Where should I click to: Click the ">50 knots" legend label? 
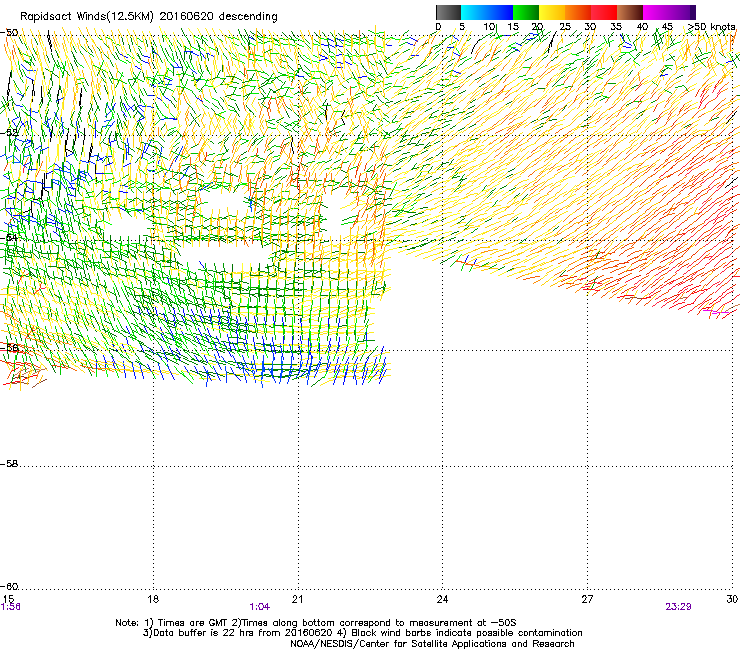click(711, 26)
